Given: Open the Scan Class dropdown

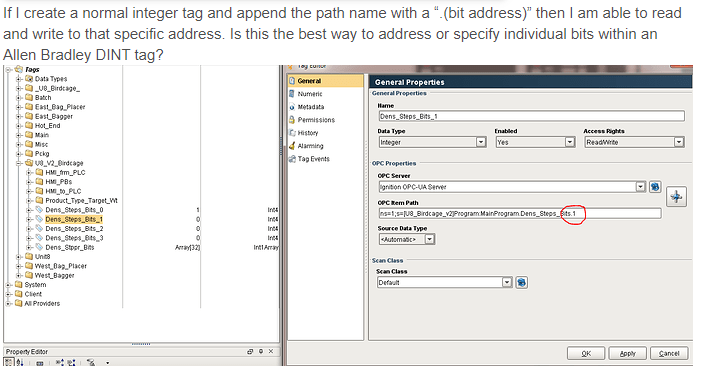Looking at the screenshot, I should click(x=507, y=283).
